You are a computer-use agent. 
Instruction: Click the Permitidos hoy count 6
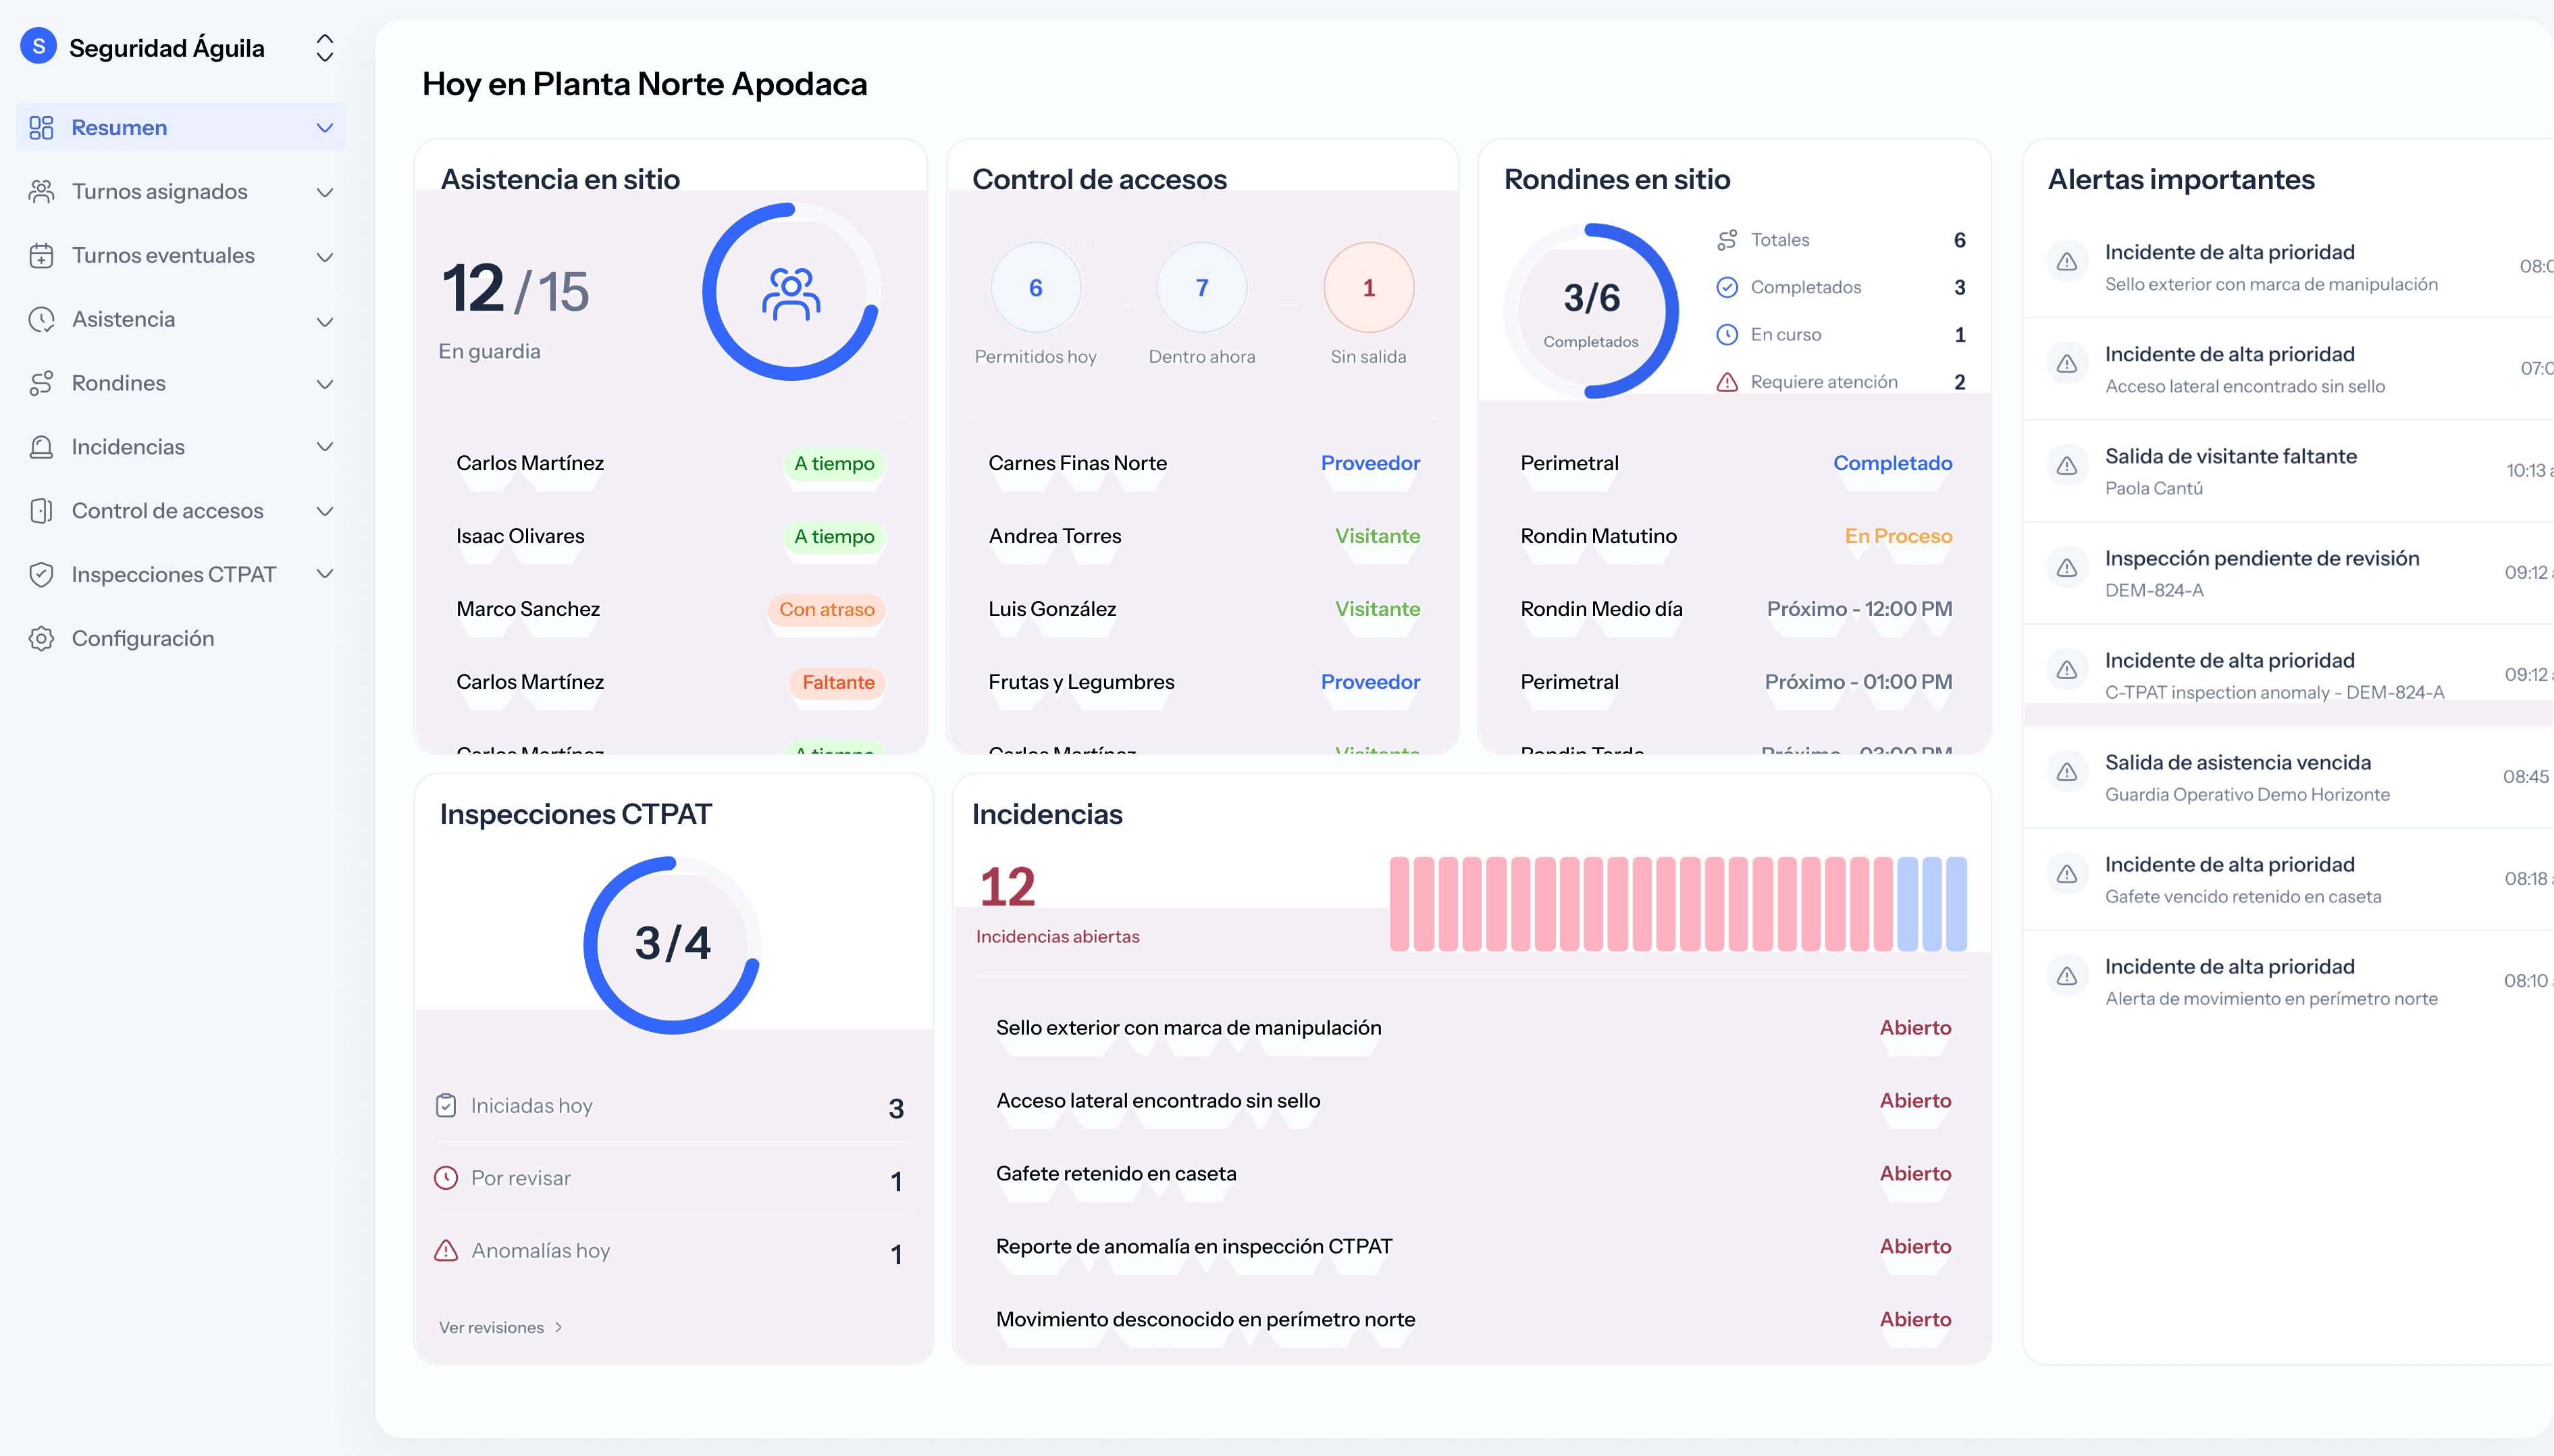pyautogui.click(x=1036, y=288)
